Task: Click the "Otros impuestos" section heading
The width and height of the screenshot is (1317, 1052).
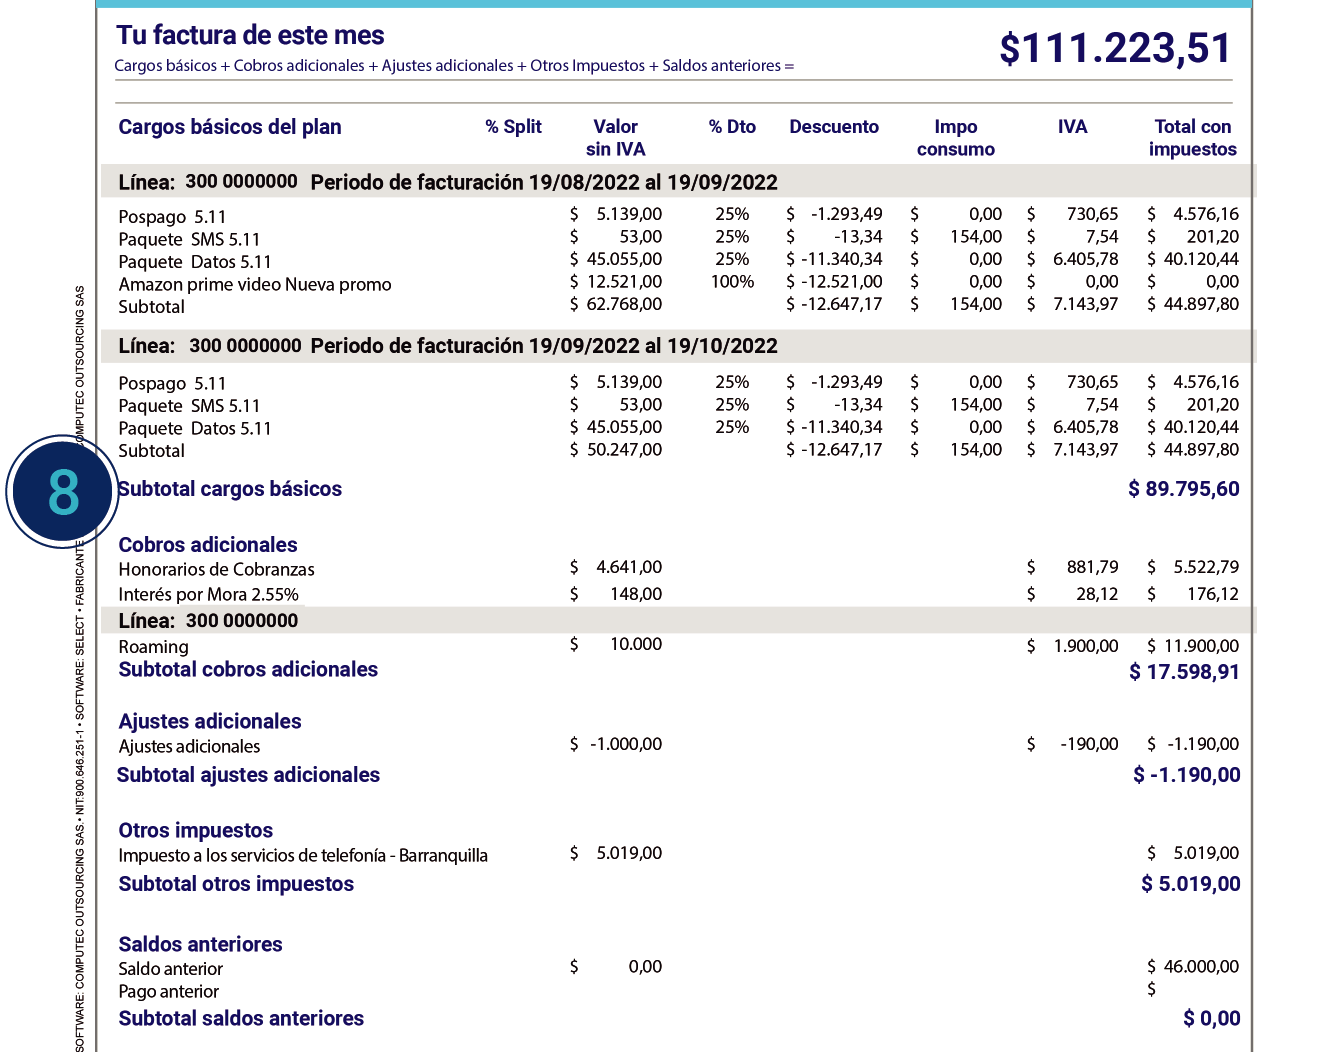Action: pos(195,831)
